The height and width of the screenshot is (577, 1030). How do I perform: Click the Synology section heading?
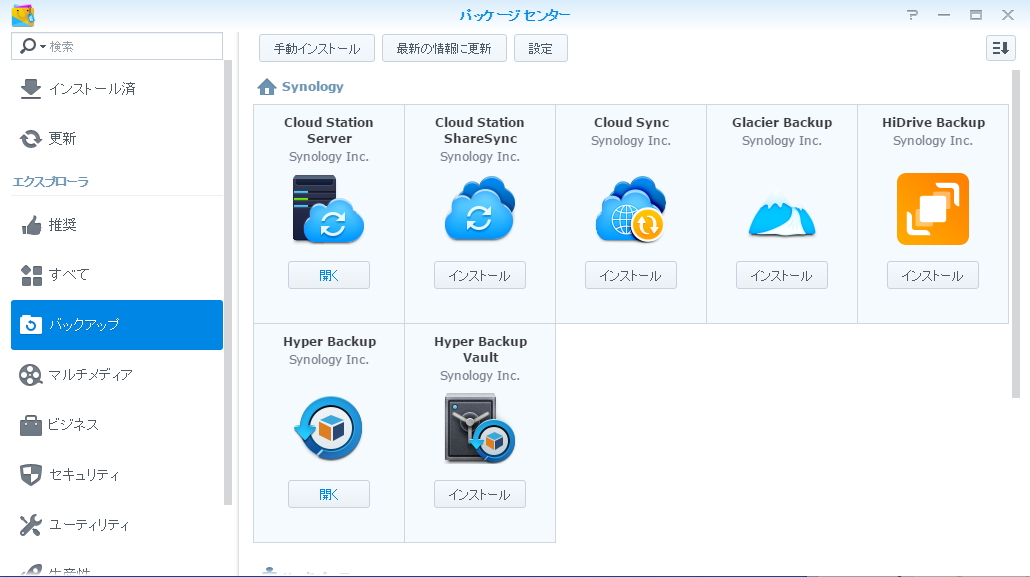[313, 87]
